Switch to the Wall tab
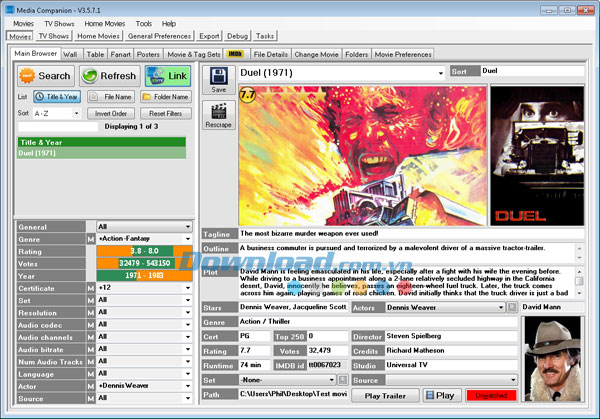The width and height of the screenshot is (600, 419). coord(70,54)
